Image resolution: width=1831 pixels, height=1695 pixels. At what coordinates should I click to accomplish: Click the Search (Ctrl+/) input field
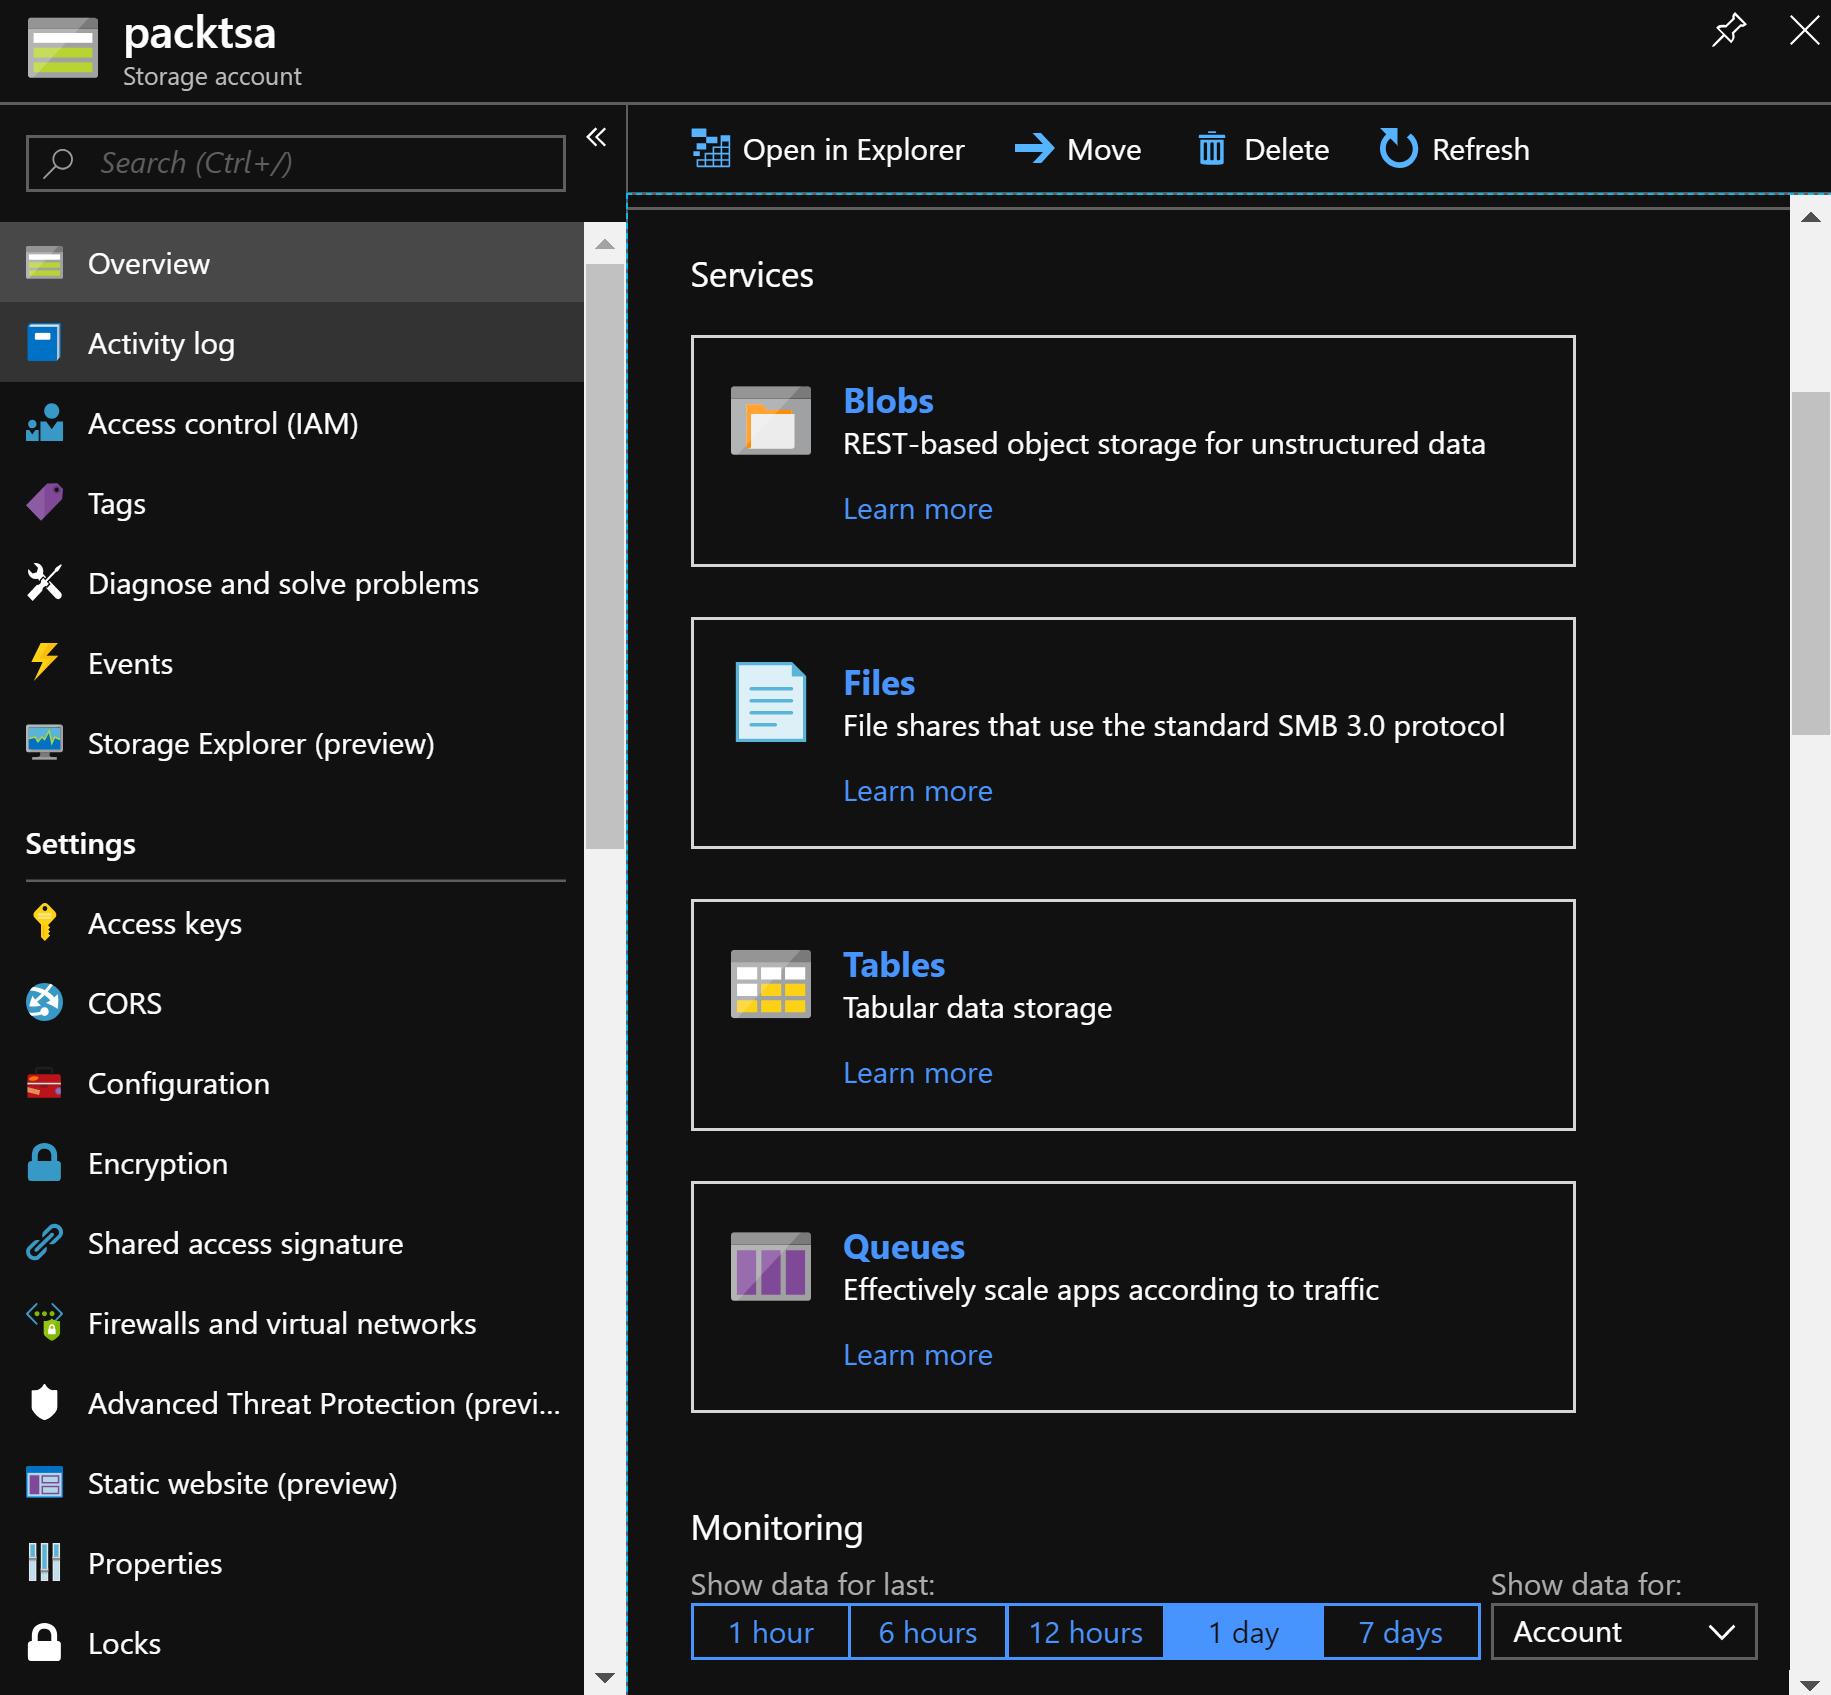296,163
